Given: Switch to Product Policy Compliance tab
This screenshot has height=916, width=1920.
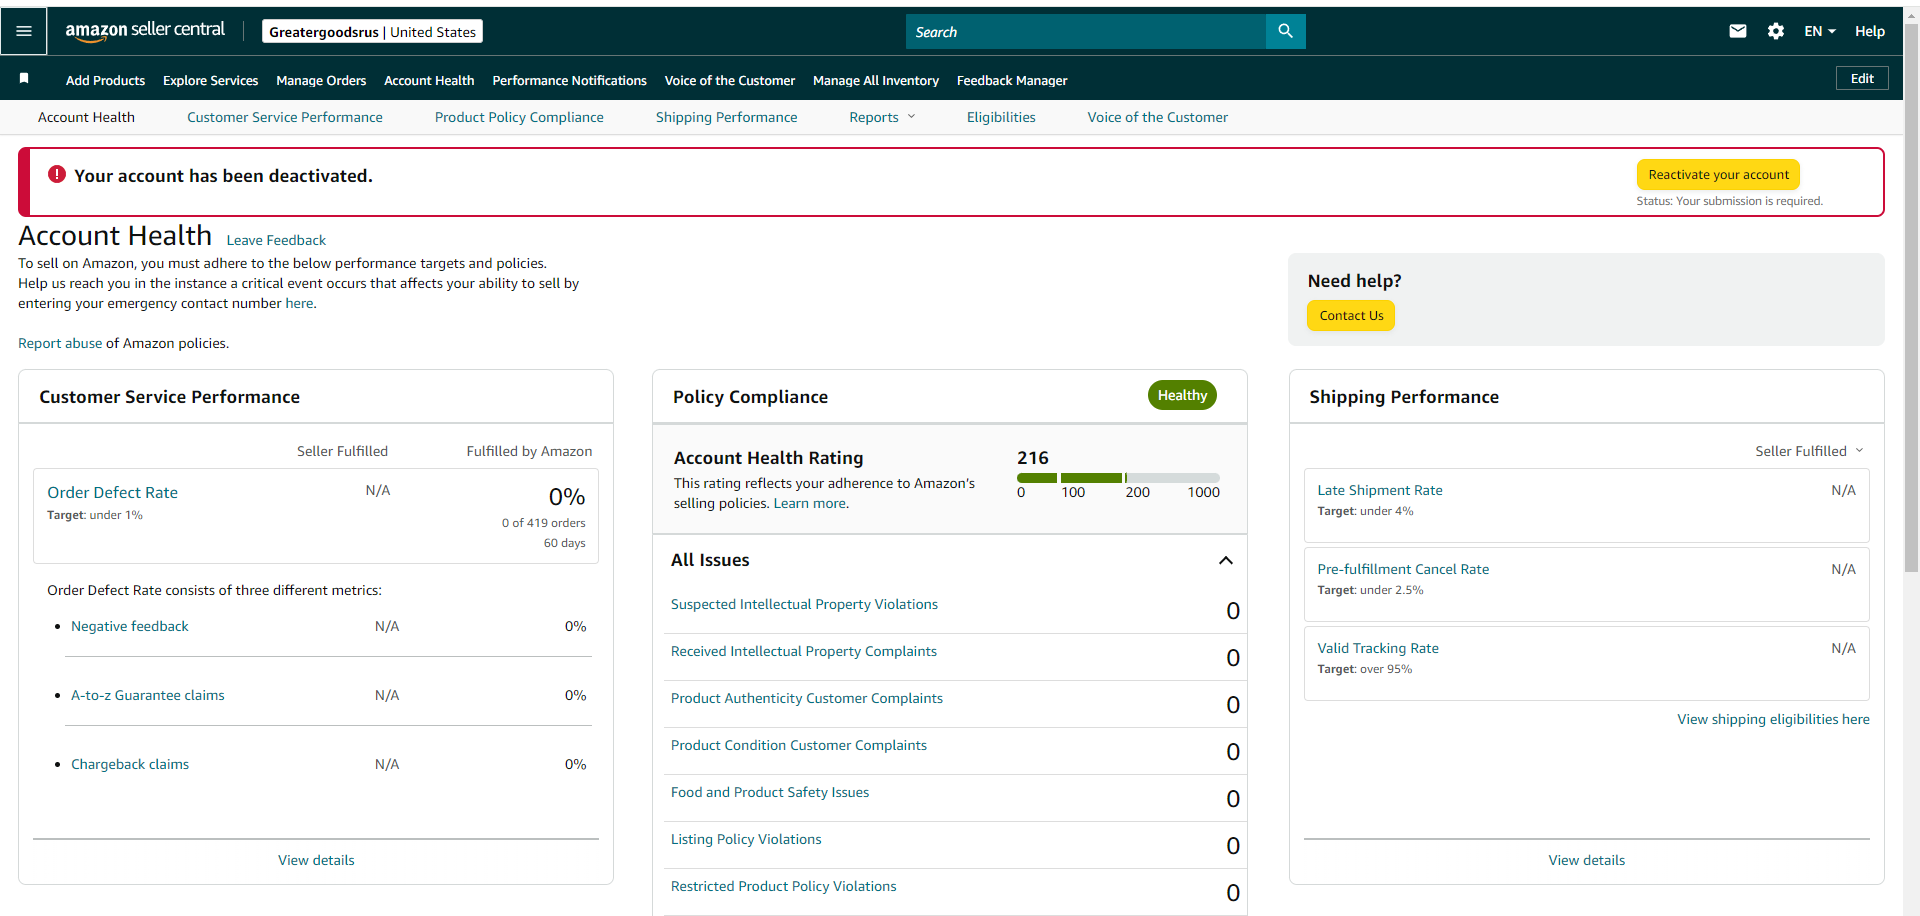Looking at the screenshot, I should (519, 117).
